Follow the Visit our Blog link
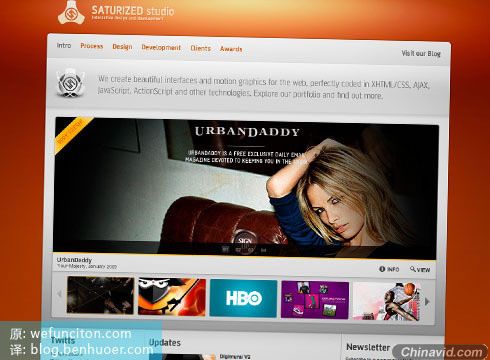 coord(421,53)
